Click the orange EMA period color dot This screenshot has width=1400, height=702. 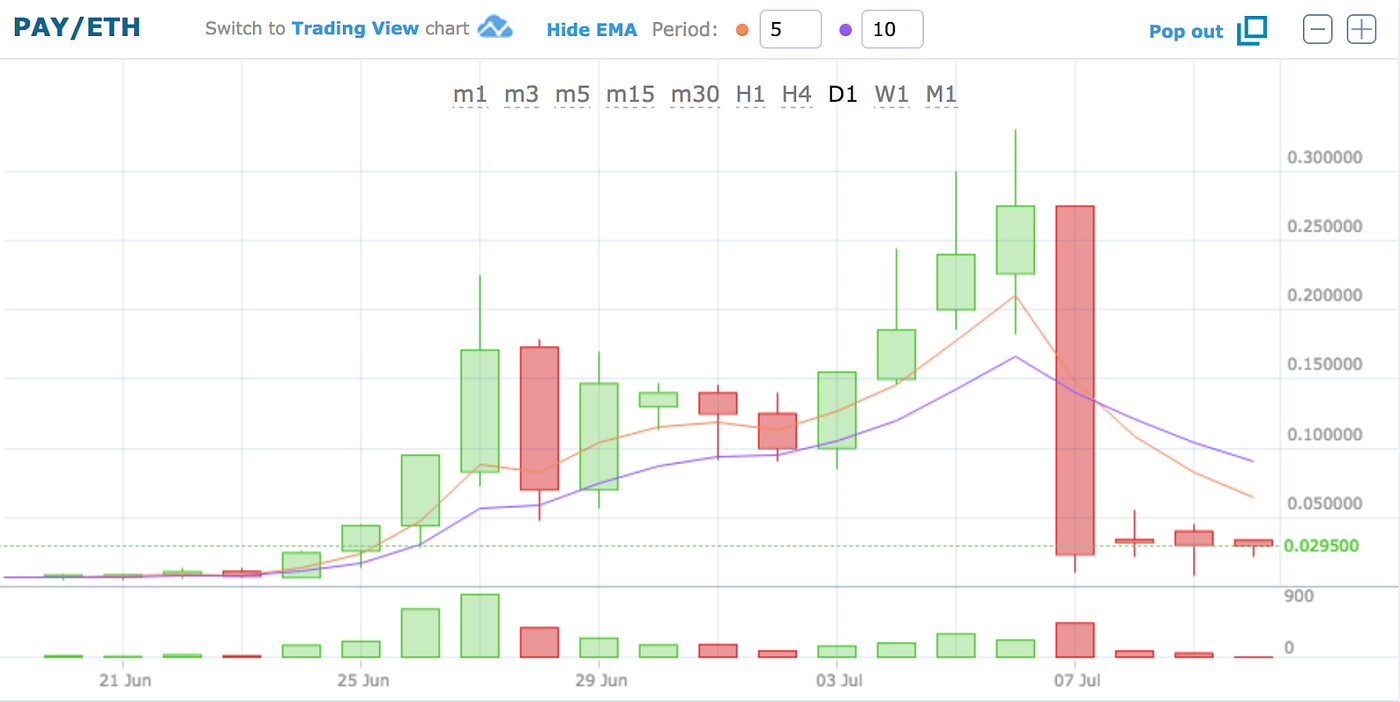click(x=742, y=30)
